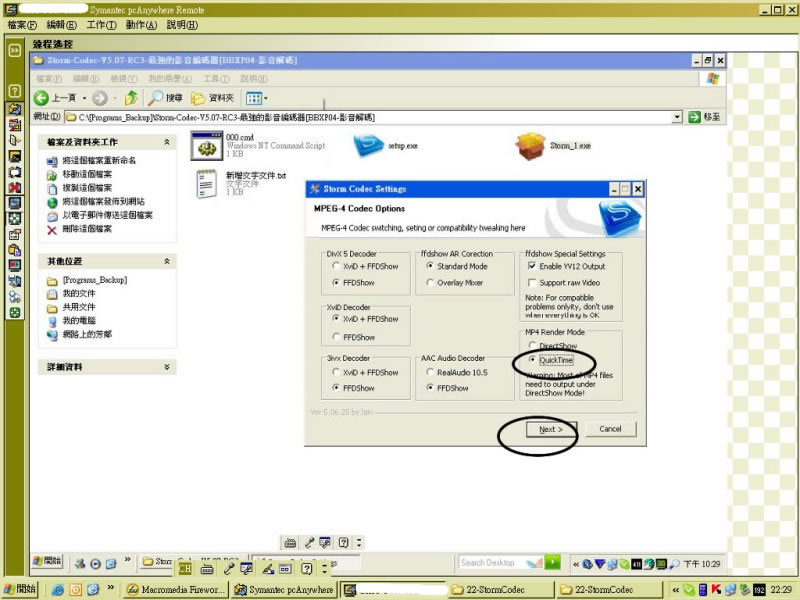The image size is (800, 600).
Task: Click Explorer Forward arrow button
Action: tap(100, 98)
